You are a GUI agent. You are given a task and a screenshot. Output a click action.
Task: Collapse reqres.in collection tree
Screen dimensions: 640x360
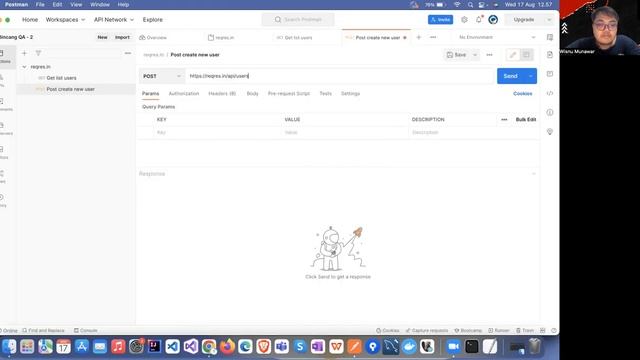point(24,67)
